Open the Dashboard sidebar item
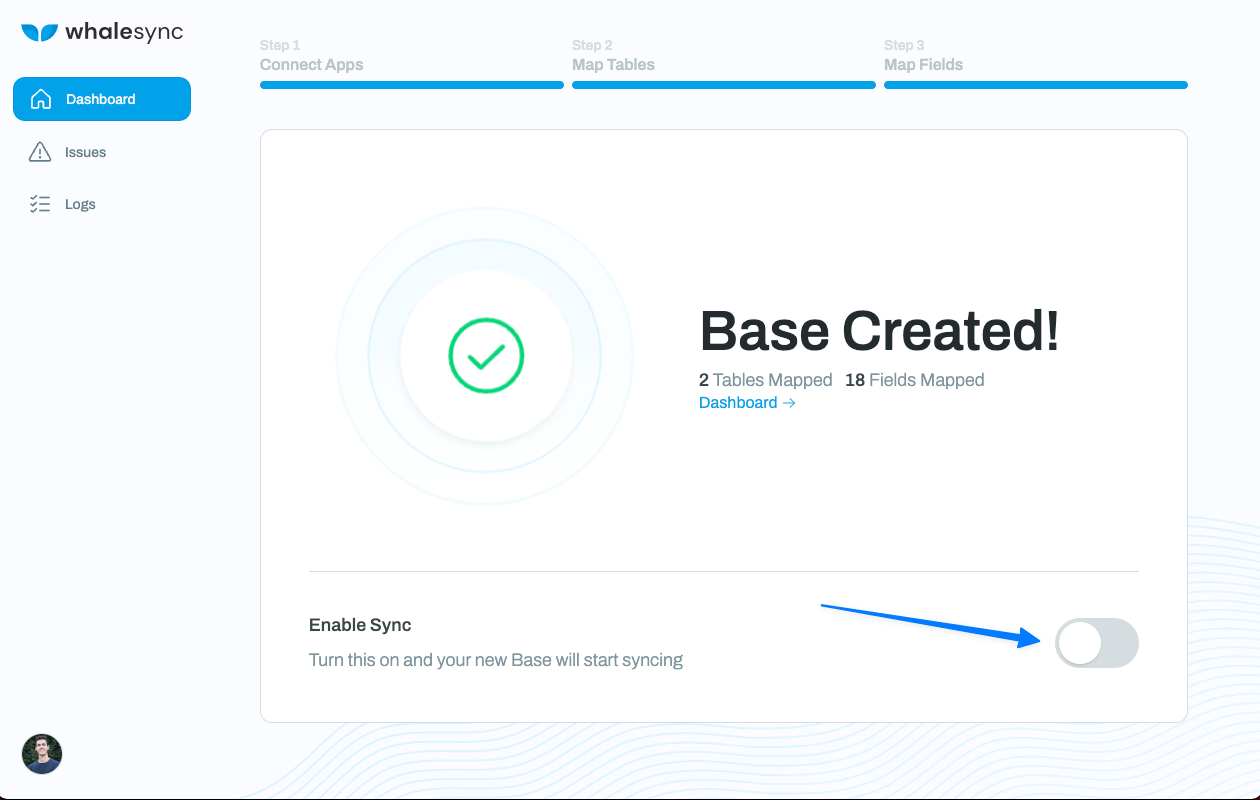1260x800 pixels. (102, 99)
